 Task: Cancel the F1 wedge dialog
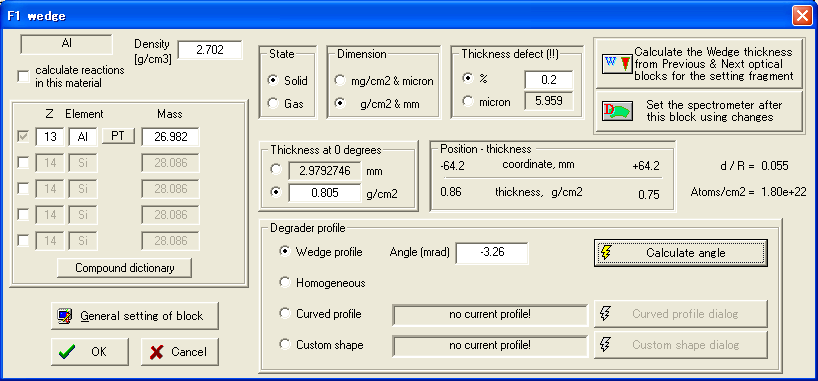(x=179, y=352)
